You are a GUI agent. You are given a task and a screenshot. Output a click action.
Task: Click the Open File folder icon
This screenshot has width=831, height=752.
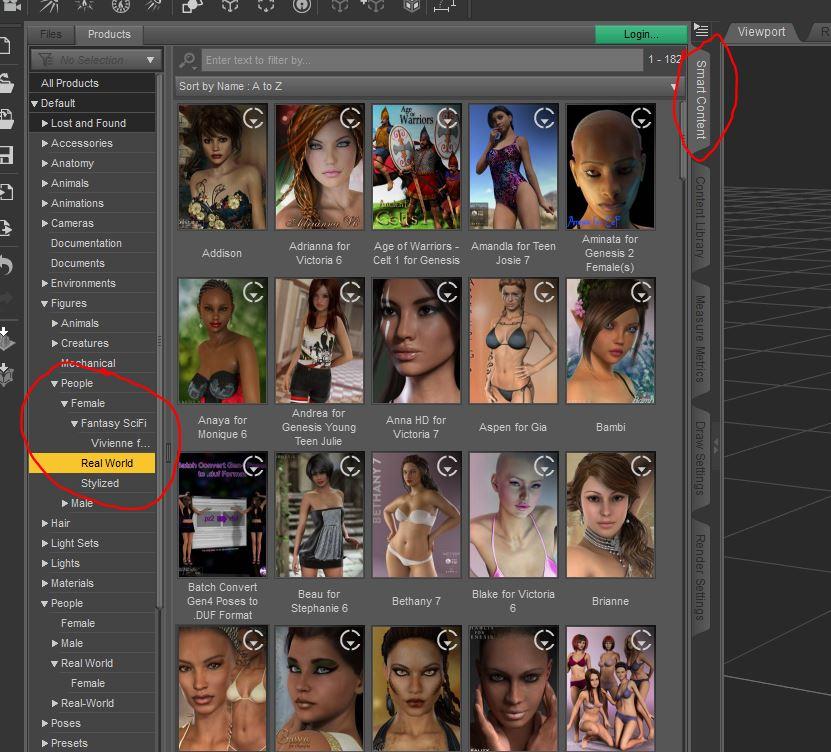pos(6,84)
